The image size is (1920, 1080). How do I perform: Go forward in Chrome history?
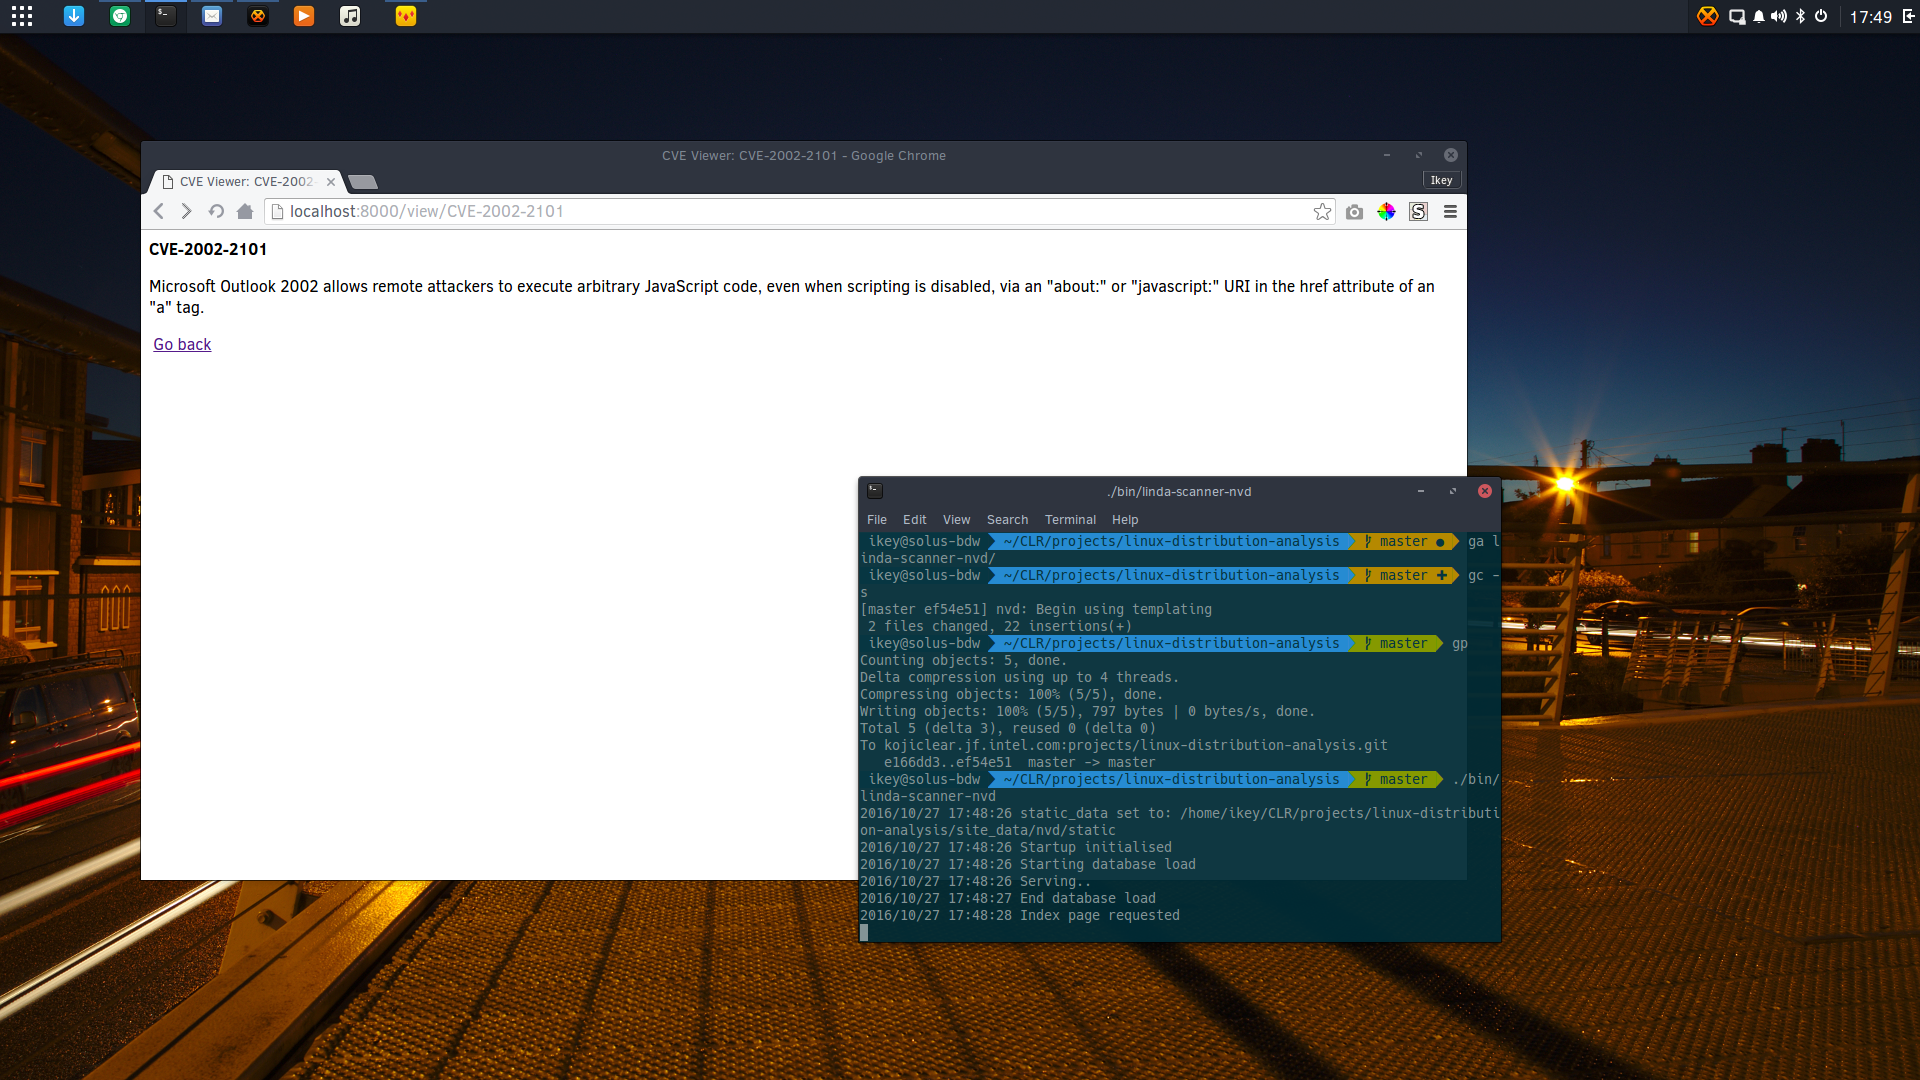click(x=186, y=211)
